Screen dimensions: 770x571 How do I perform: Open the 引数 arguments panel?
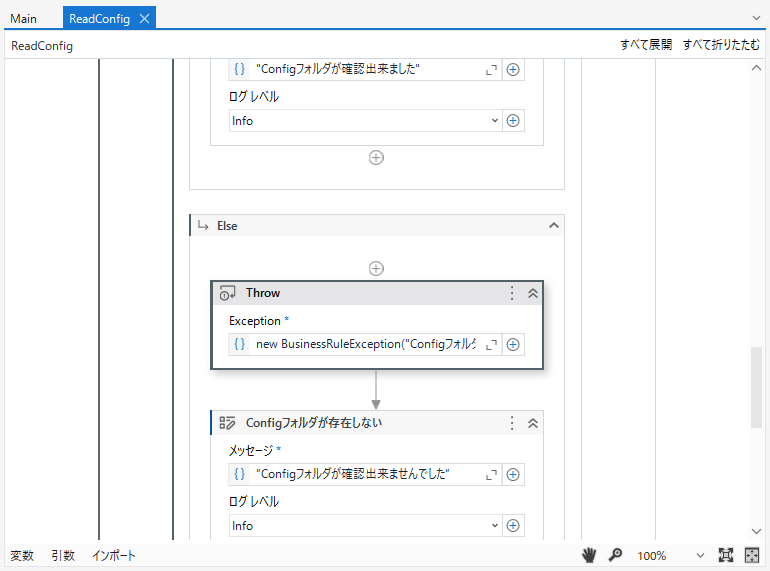click(x=63, y=556)
